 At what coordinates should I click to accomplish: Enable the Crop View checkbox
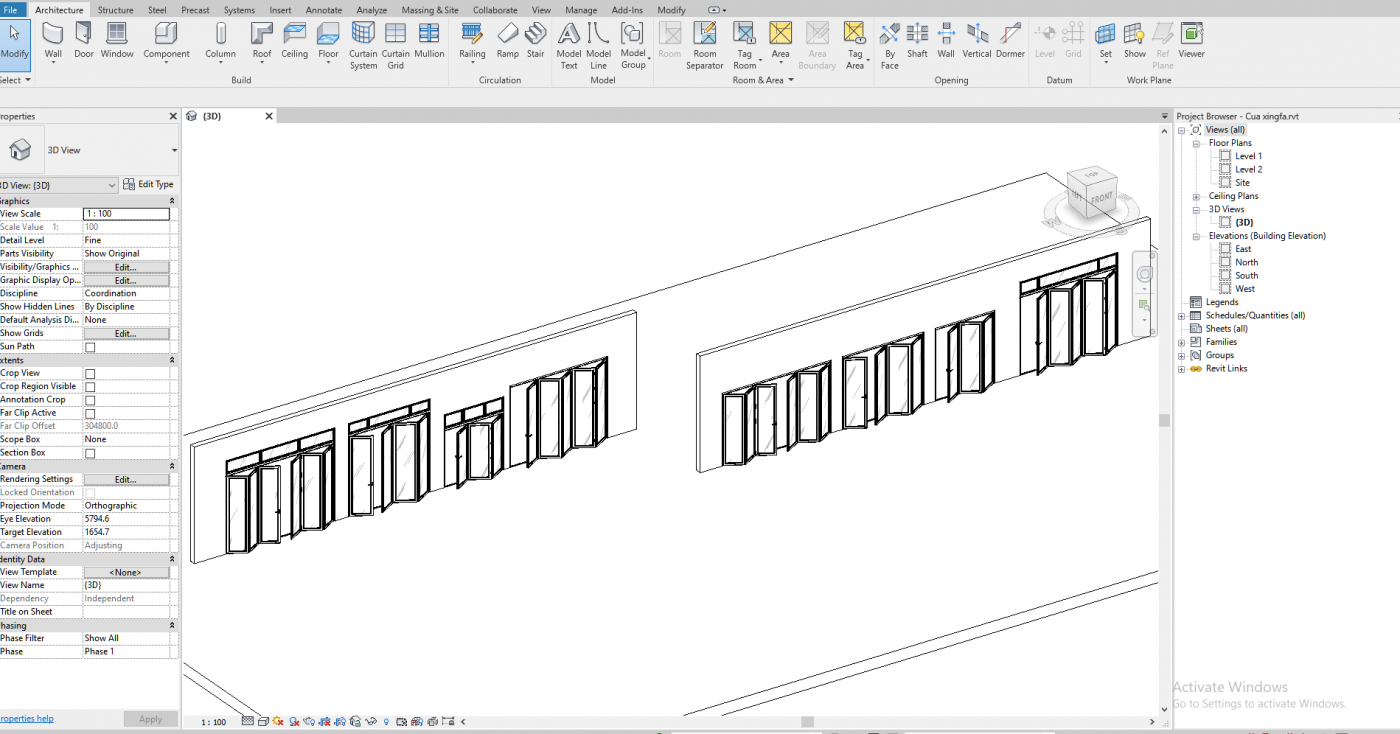pyautogui.click(x=88, y=372)
